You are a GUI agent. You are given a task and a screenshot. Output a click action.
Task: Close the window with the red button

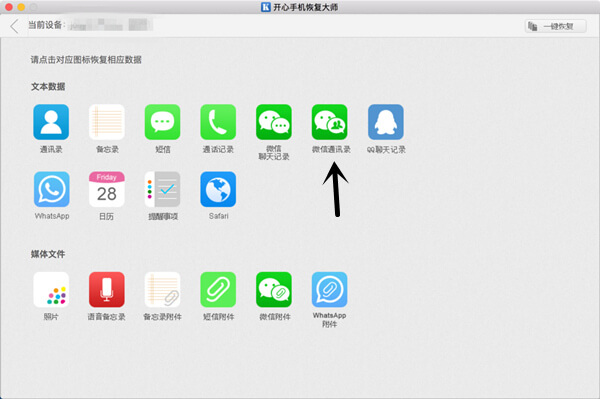tap(8, 7)
